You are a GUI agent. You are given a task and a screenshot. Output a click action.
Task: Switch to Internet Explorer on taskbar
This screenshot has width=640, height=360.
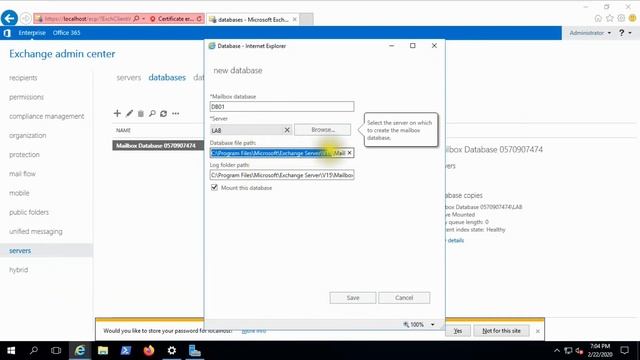[80, 351]
